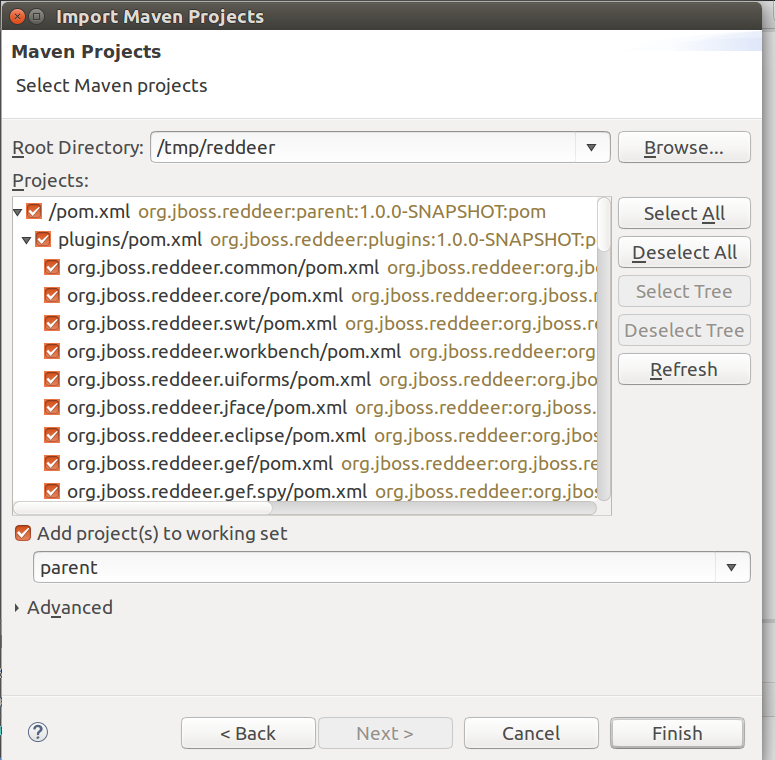This screenshot has width=775, height=760.
Task: Disable Add project(s) to working set
Action: [24, 534]
